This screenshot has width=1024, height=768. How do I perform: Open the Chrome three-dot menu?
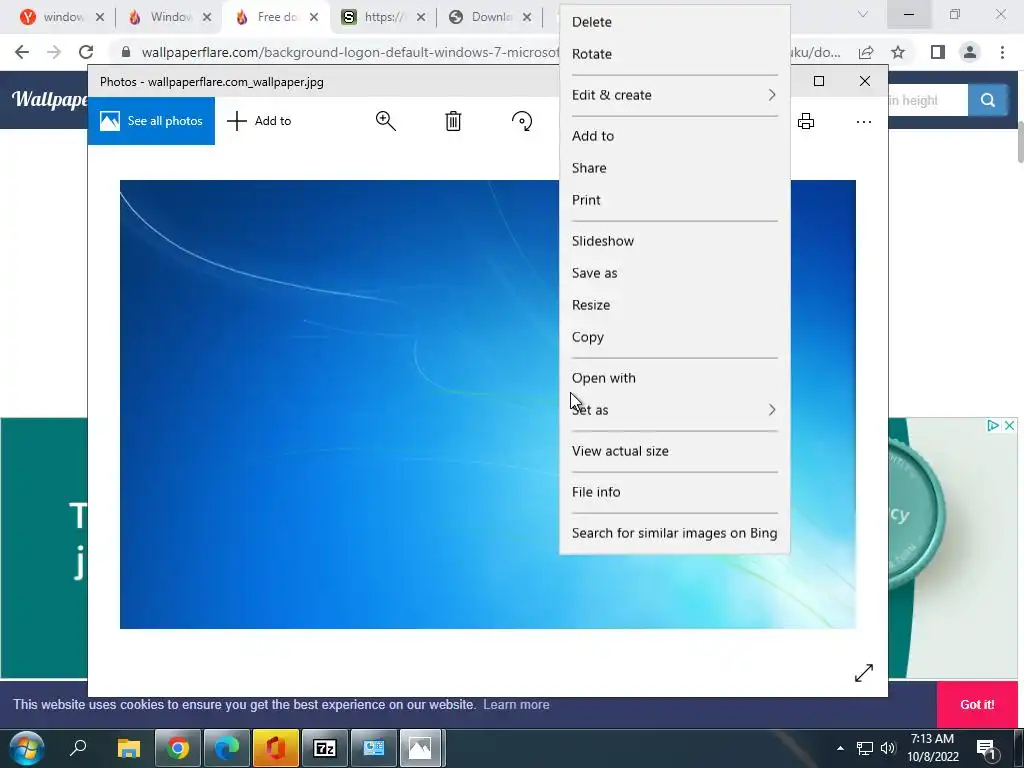[1002, 52]
